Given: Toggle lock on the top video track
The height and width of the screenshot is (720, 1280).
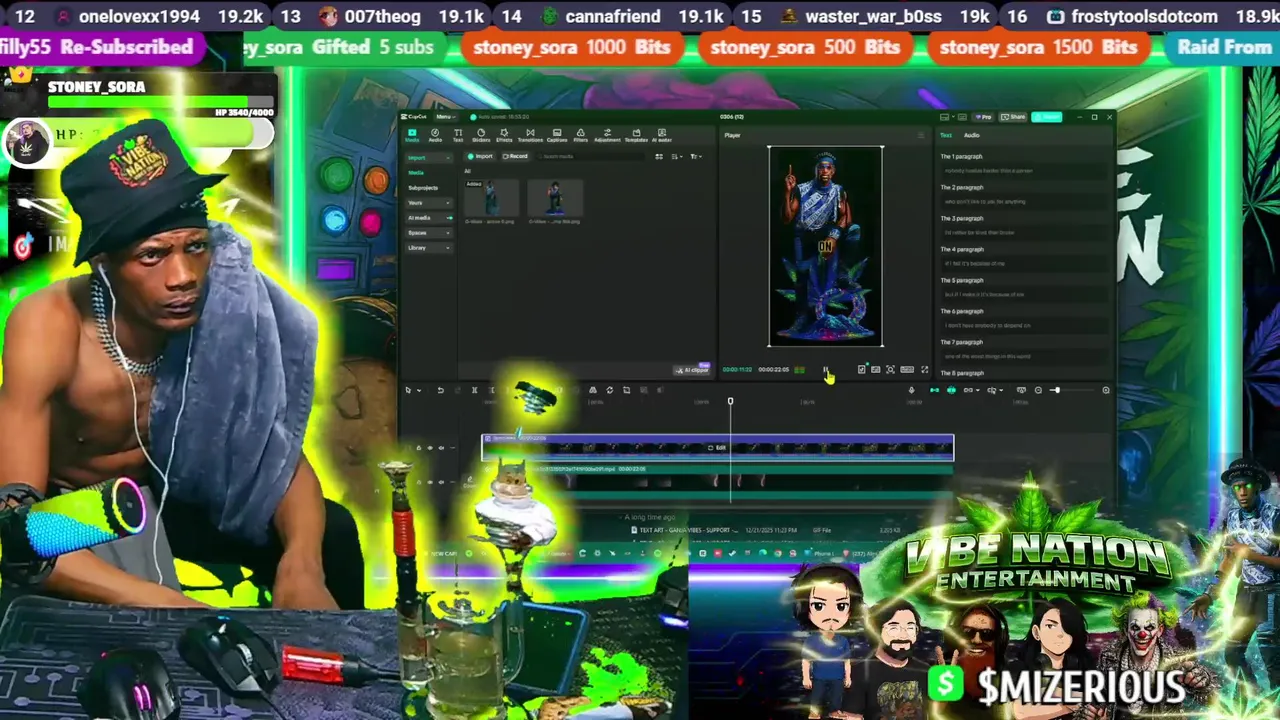Looking at the screenshot, I should click(x=419, y=448).
